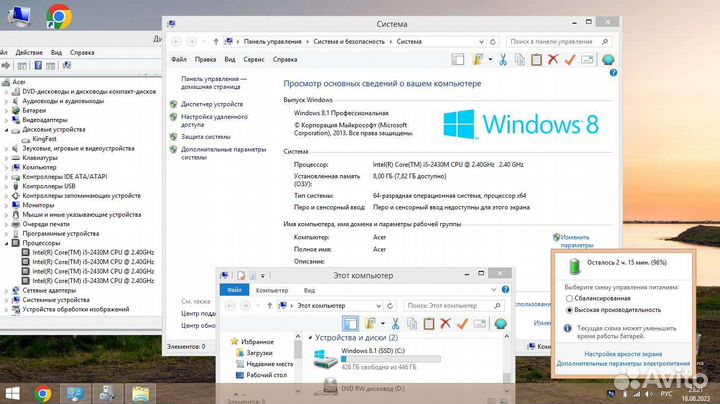The height and width of the screenshot is (404, 720).
Task: Collapse Дисковые устройства node in Device Manager
Action: [6, 130]
